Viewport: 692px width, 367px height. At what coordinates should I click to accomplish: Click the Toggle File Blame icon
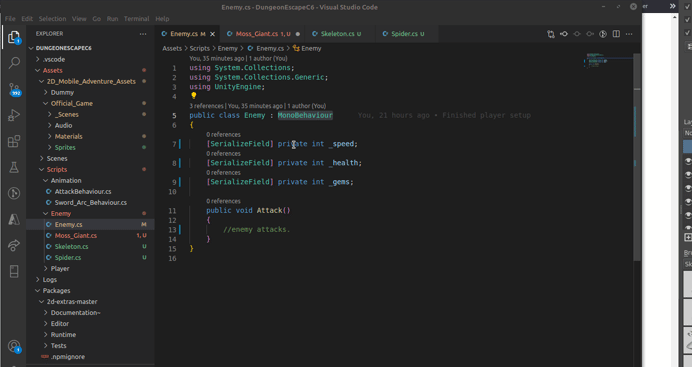(x=603, y=34)
